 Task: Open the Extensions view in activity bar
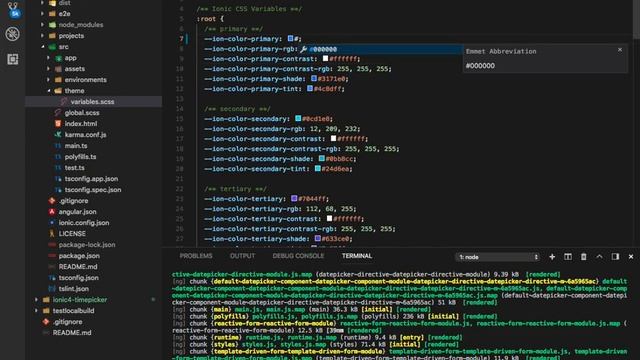(13, 59)
